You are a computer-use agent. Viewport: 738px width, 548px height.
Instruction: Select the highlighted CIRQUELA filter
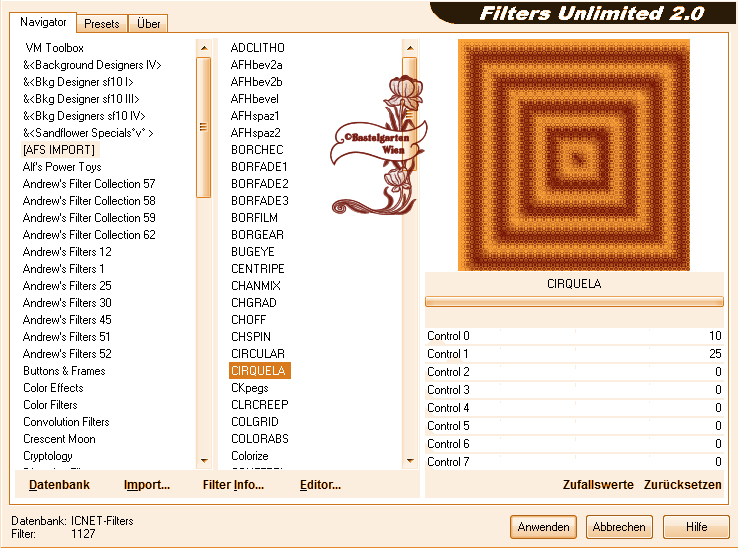pos(259,371)
